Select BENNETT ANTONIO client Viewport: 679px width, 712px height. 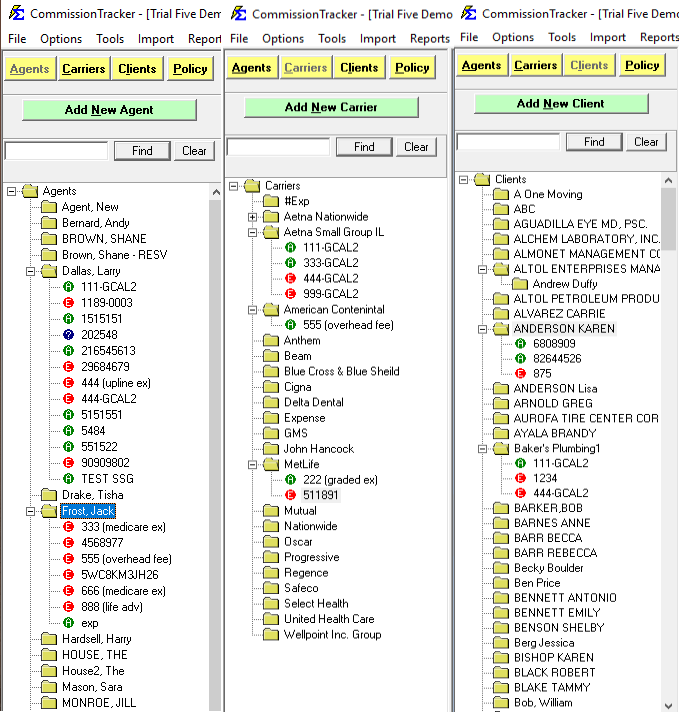tap(565, 598)
